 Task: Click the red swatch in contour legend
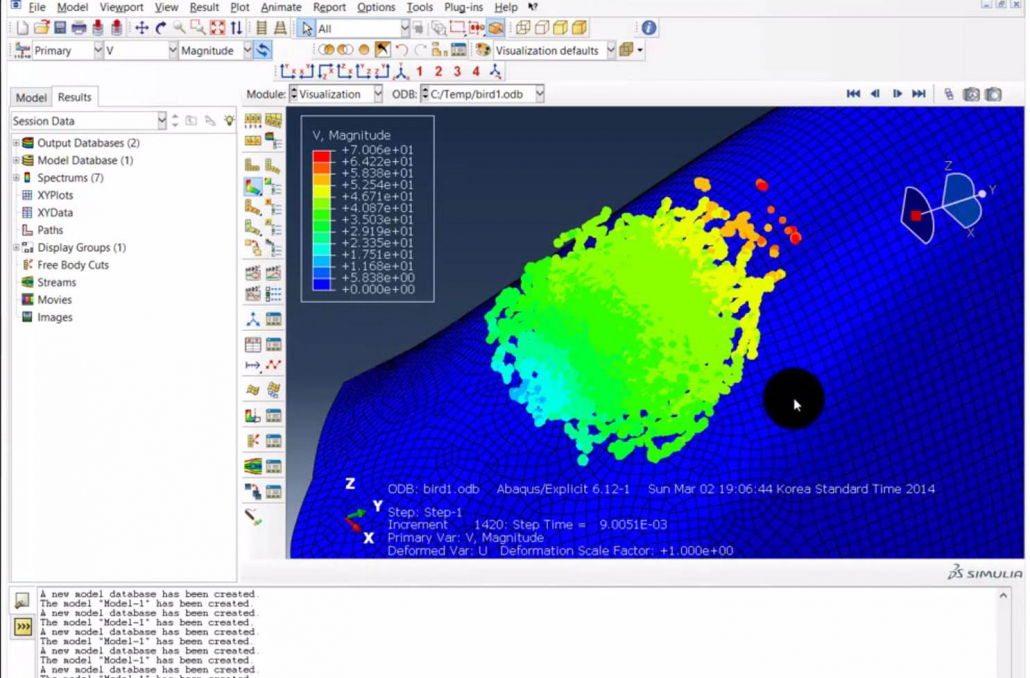coord(321,154)
